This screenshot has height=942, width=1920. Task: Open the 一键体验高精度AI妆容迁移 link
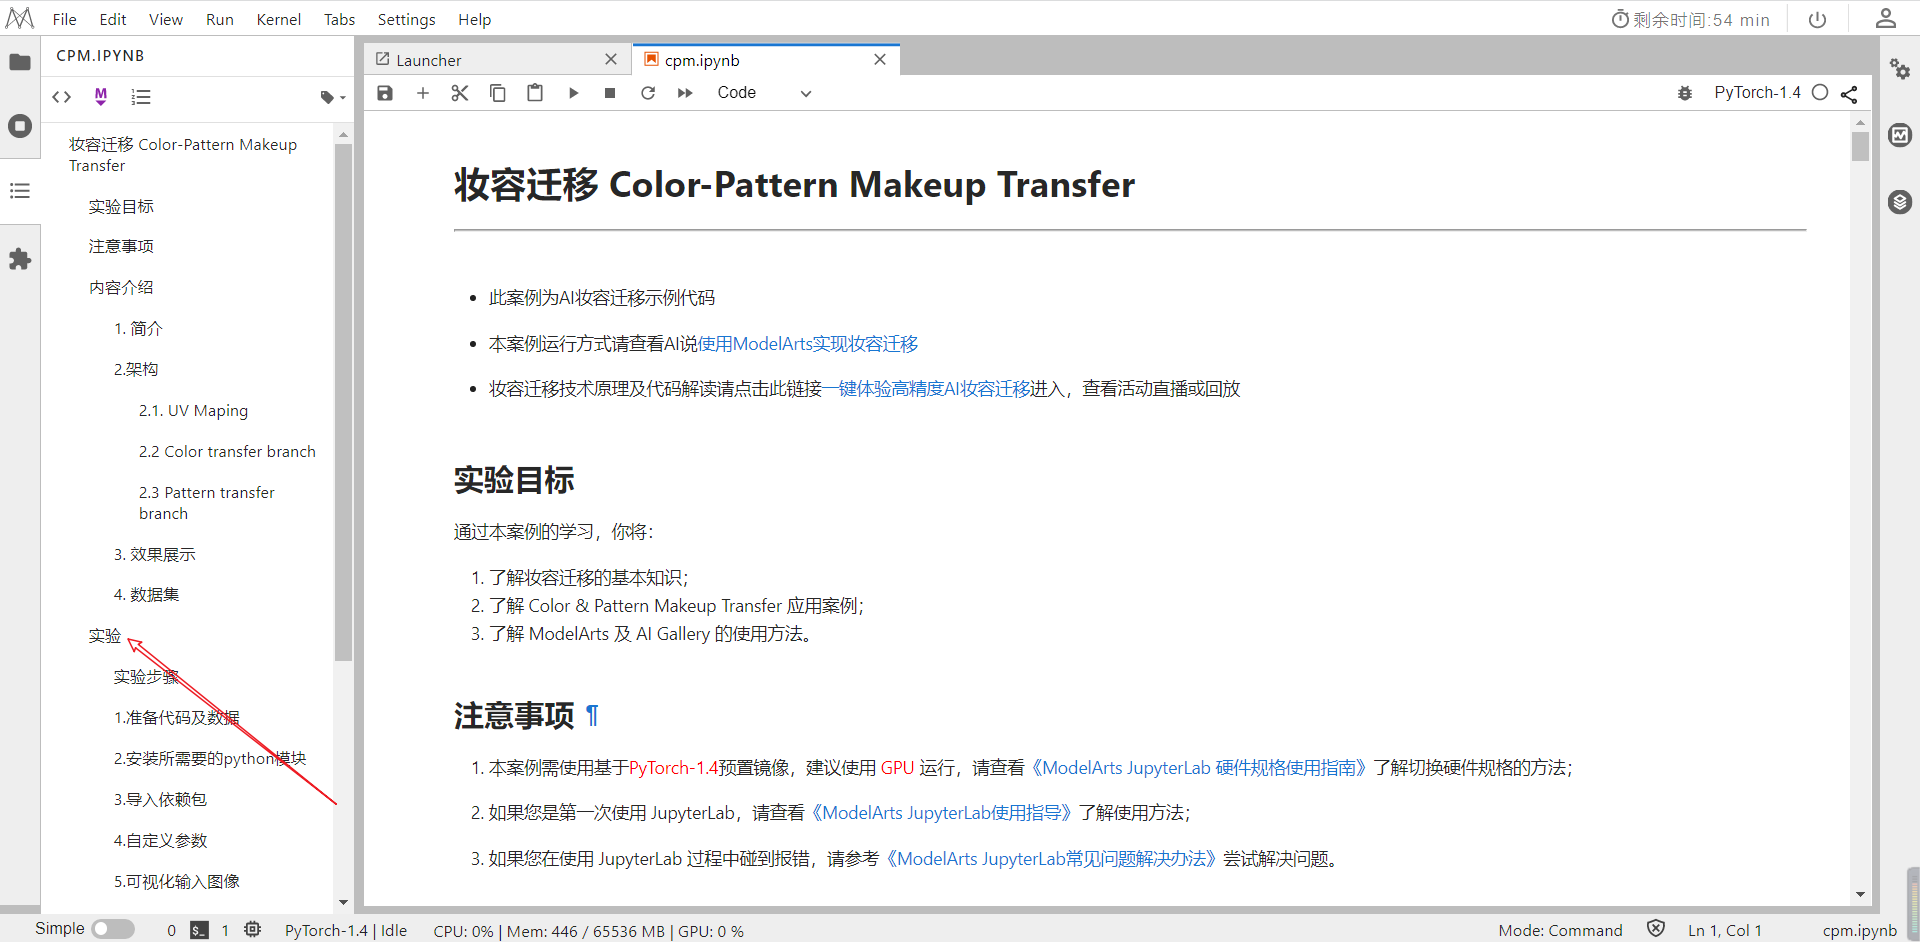(926, 389)
